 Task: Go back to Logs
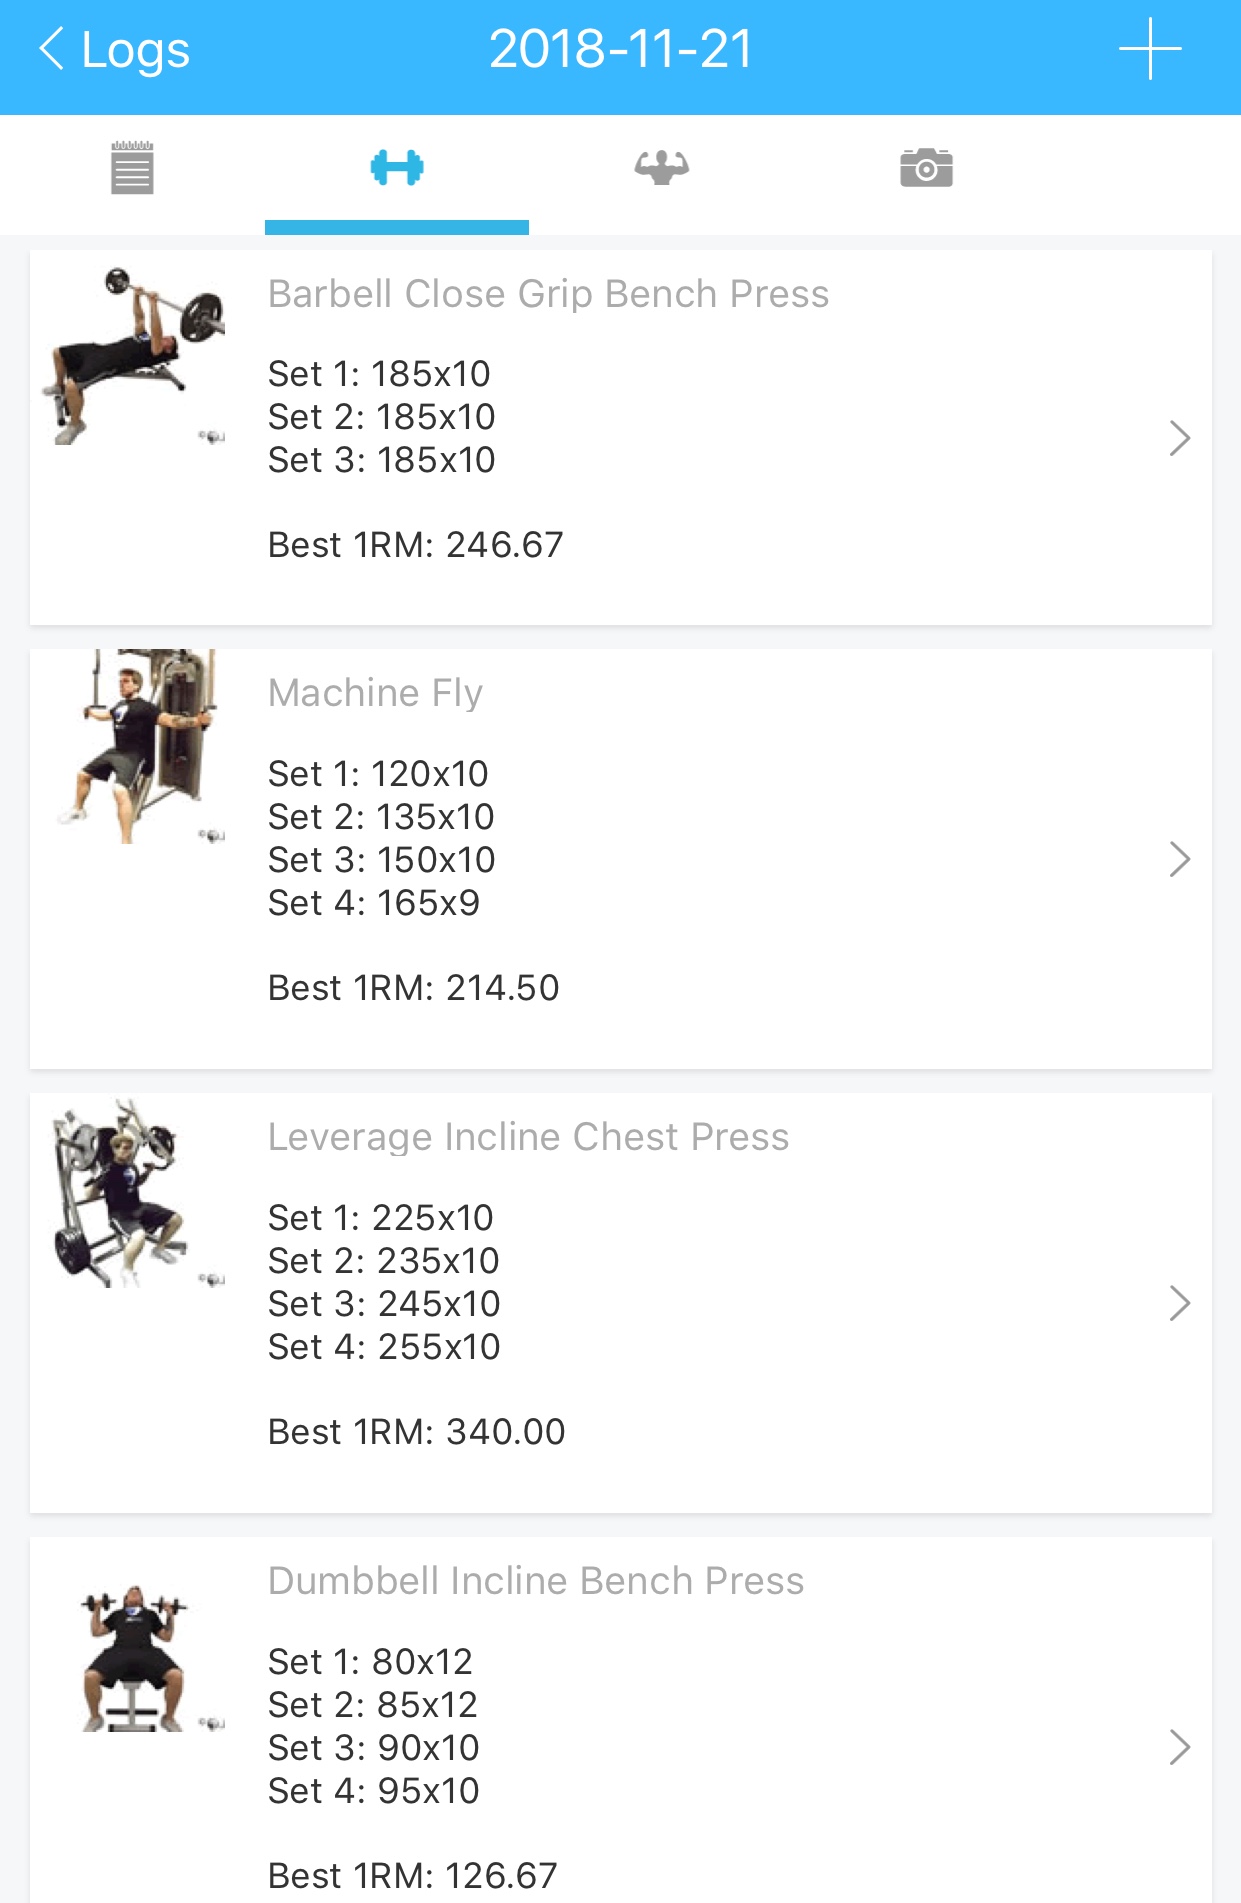pyautogui.click(x=113, y=49)
